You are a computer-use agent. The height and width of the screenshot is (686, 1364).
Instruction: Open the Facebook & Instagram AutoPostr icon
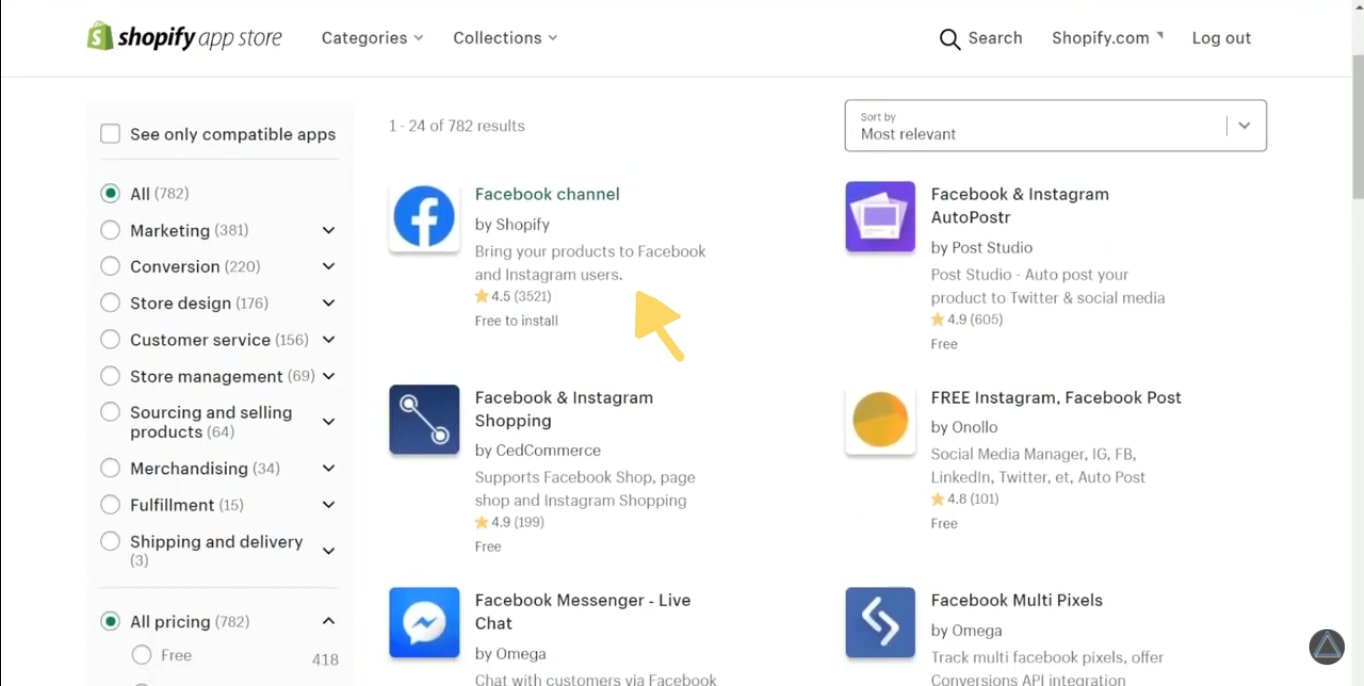point(880,216)
